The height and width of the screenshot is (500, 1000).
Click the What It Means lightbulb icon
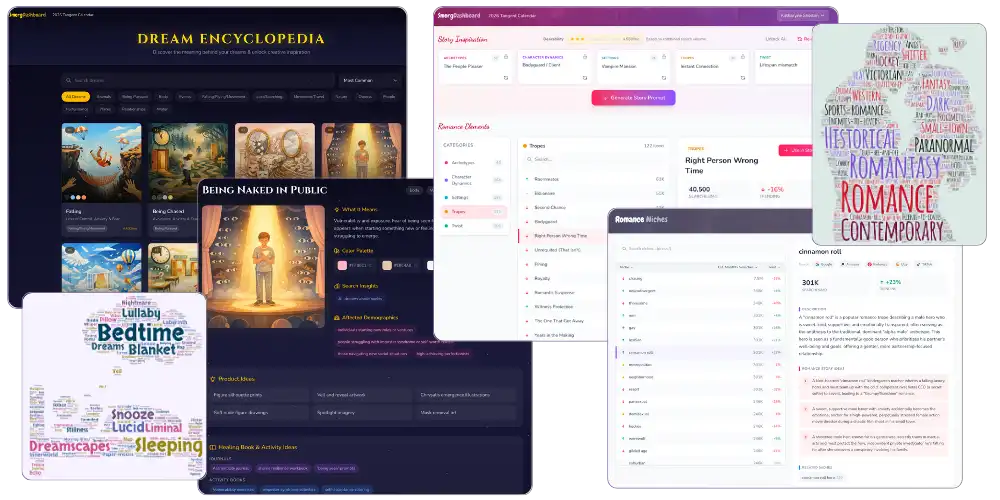(x=334, y=209)
